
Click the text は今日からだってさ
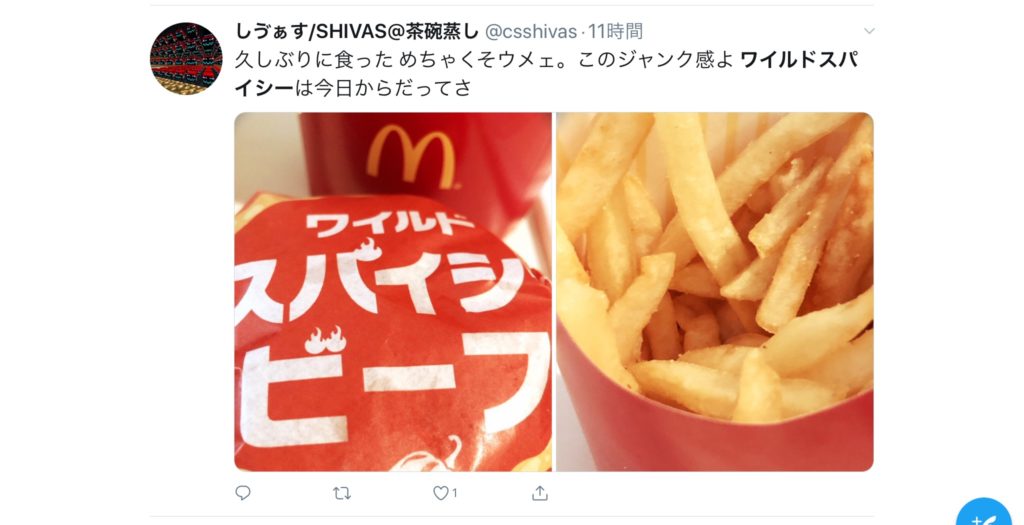[x=383, y=88]
